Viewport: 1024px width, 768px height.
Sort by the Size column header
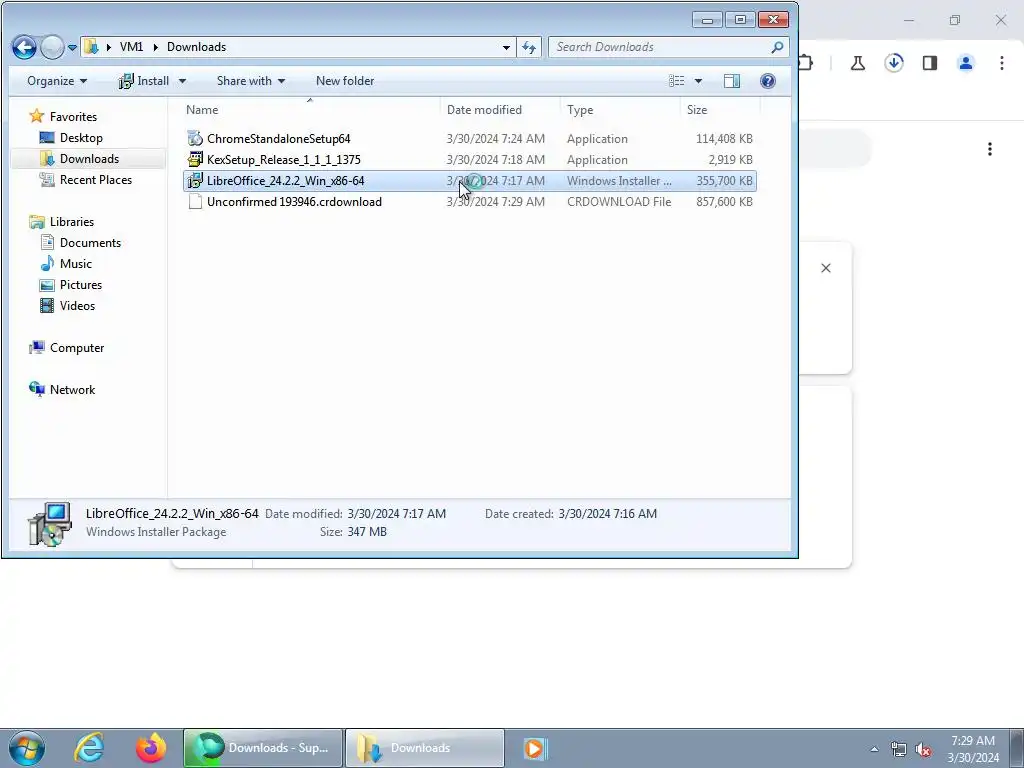click(x=720, y=110)
